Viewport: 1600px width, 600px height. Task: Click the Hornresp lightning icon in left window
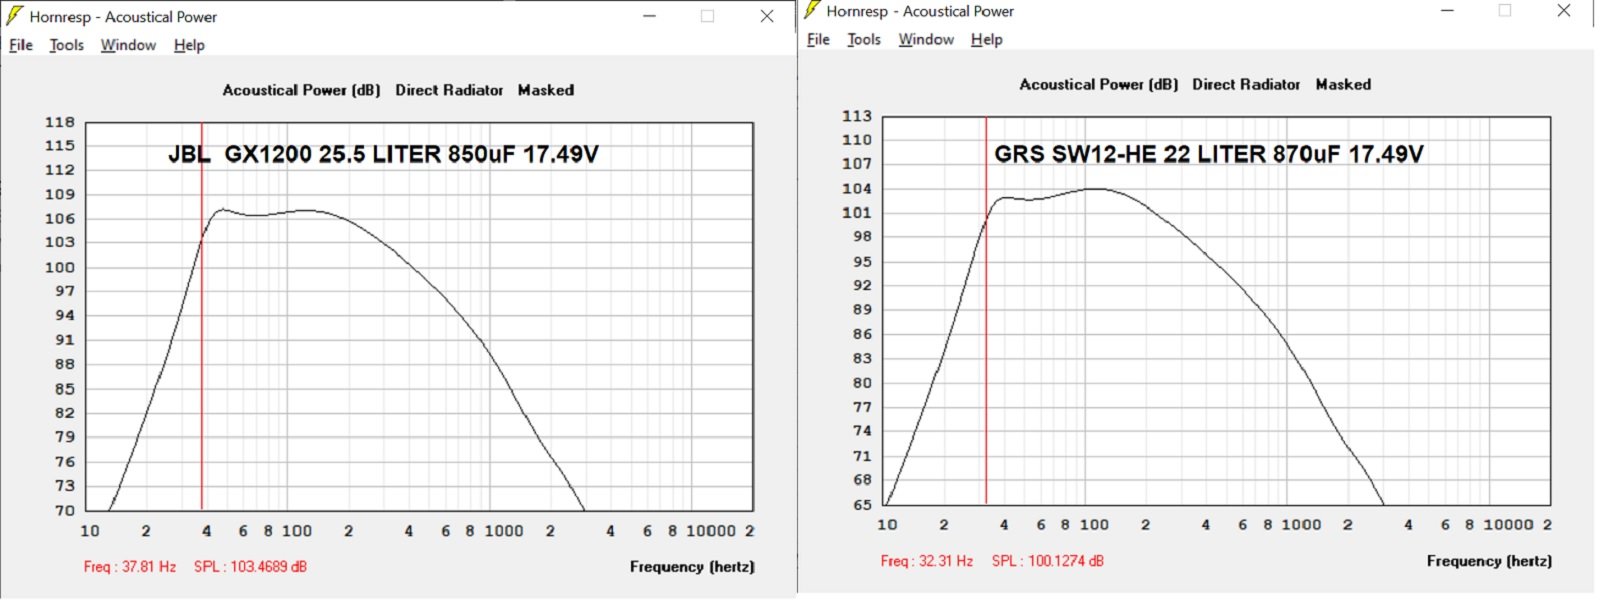coord(15,16)
